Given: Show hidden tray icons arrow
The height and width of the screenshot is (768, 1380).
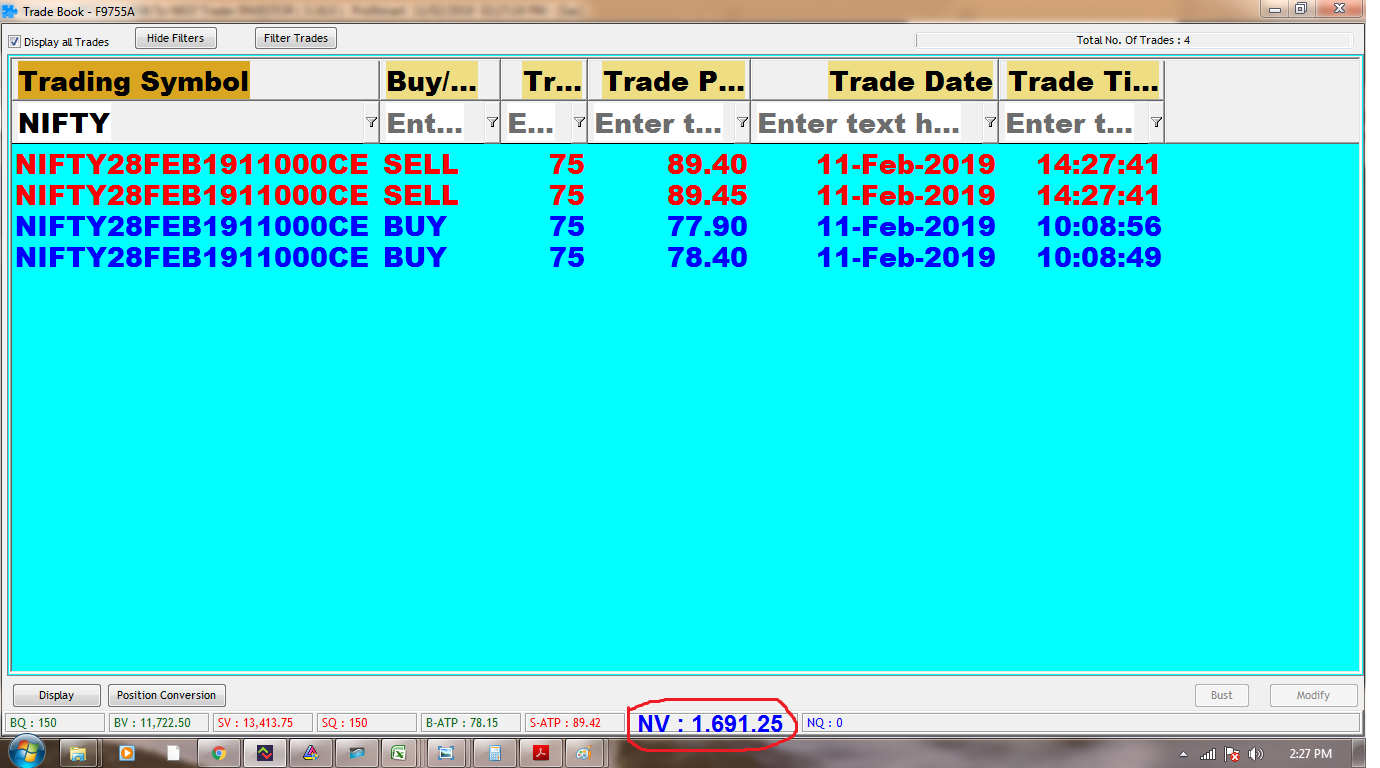Looking at the screenshot, I should tap(1183, 754).
